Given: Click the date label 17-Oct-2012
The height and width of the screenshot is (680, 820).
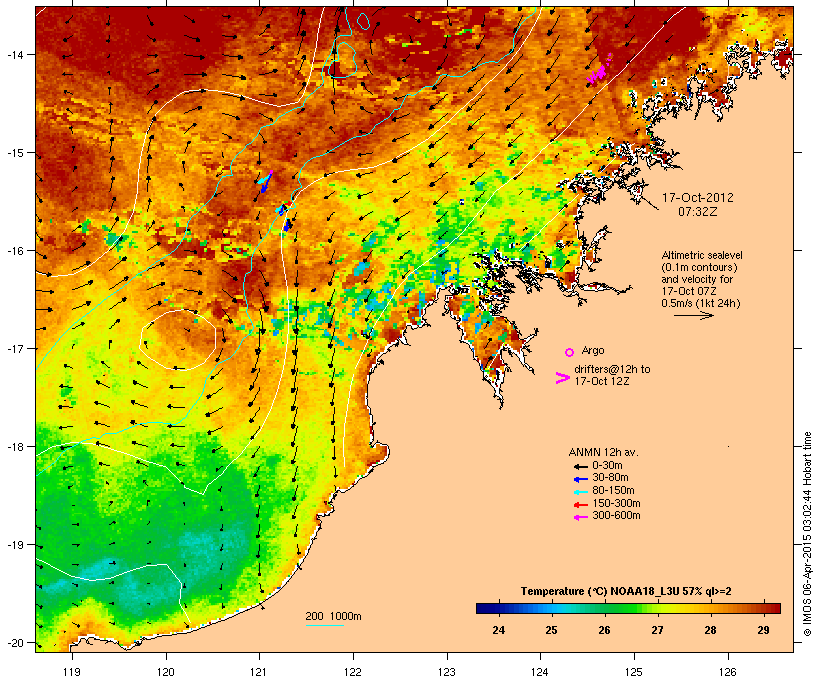Looking at the screenshot, I should point(698,198).
